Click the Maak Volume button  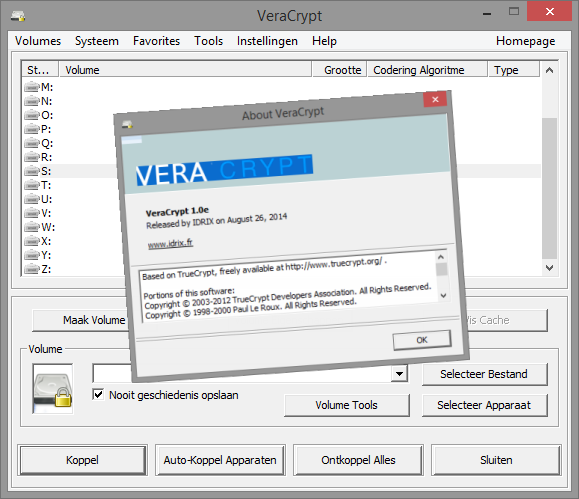point(80,320)
